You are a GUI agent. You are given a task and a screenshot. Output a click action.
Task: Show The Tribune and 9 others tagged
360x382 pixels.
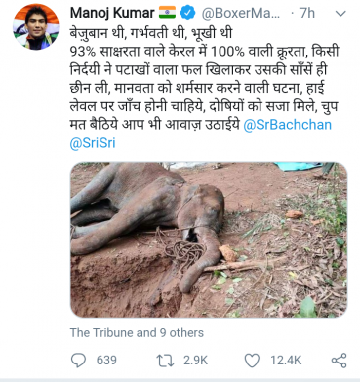pos(137,333)
